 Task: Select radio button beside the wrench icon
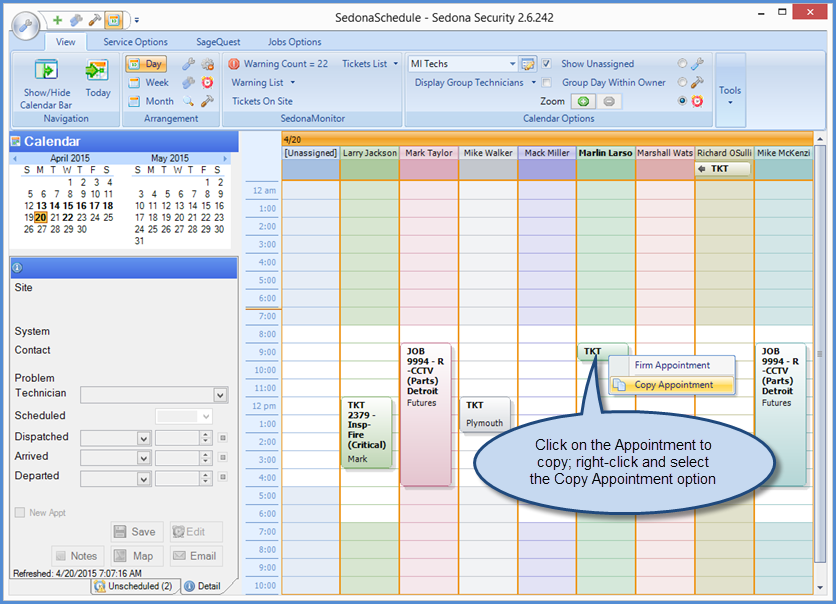click(682, 64)
